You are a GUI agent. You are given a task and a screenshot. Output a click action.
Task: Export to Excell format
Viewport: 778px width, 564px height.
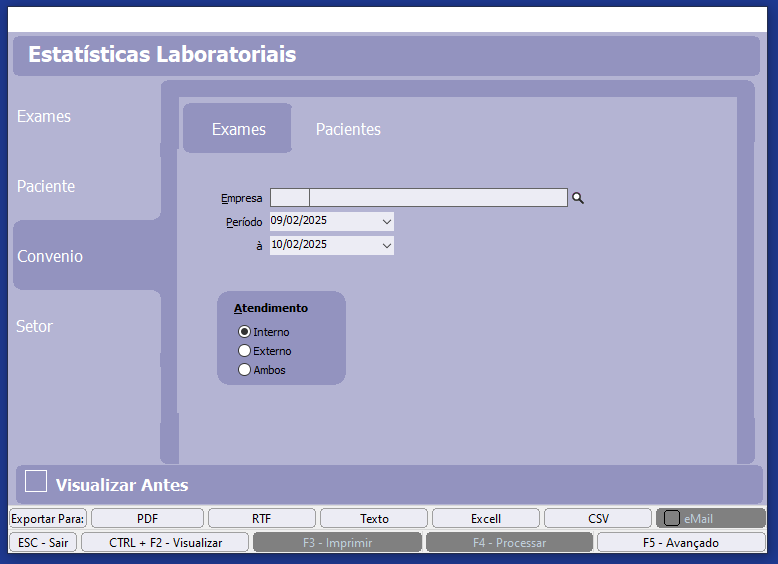click(486, 518)
